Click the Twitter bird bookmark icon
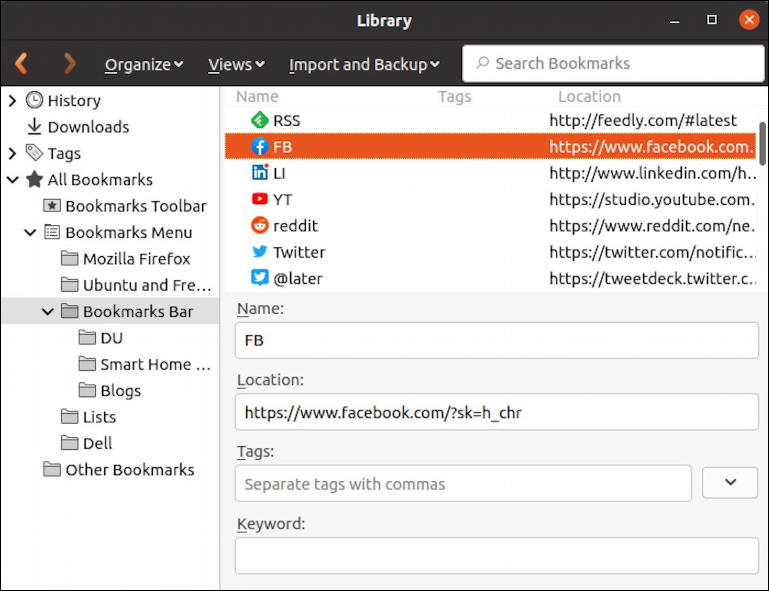Screen dimensions: 769x591 pyautogui.click(x=259, y=252)
